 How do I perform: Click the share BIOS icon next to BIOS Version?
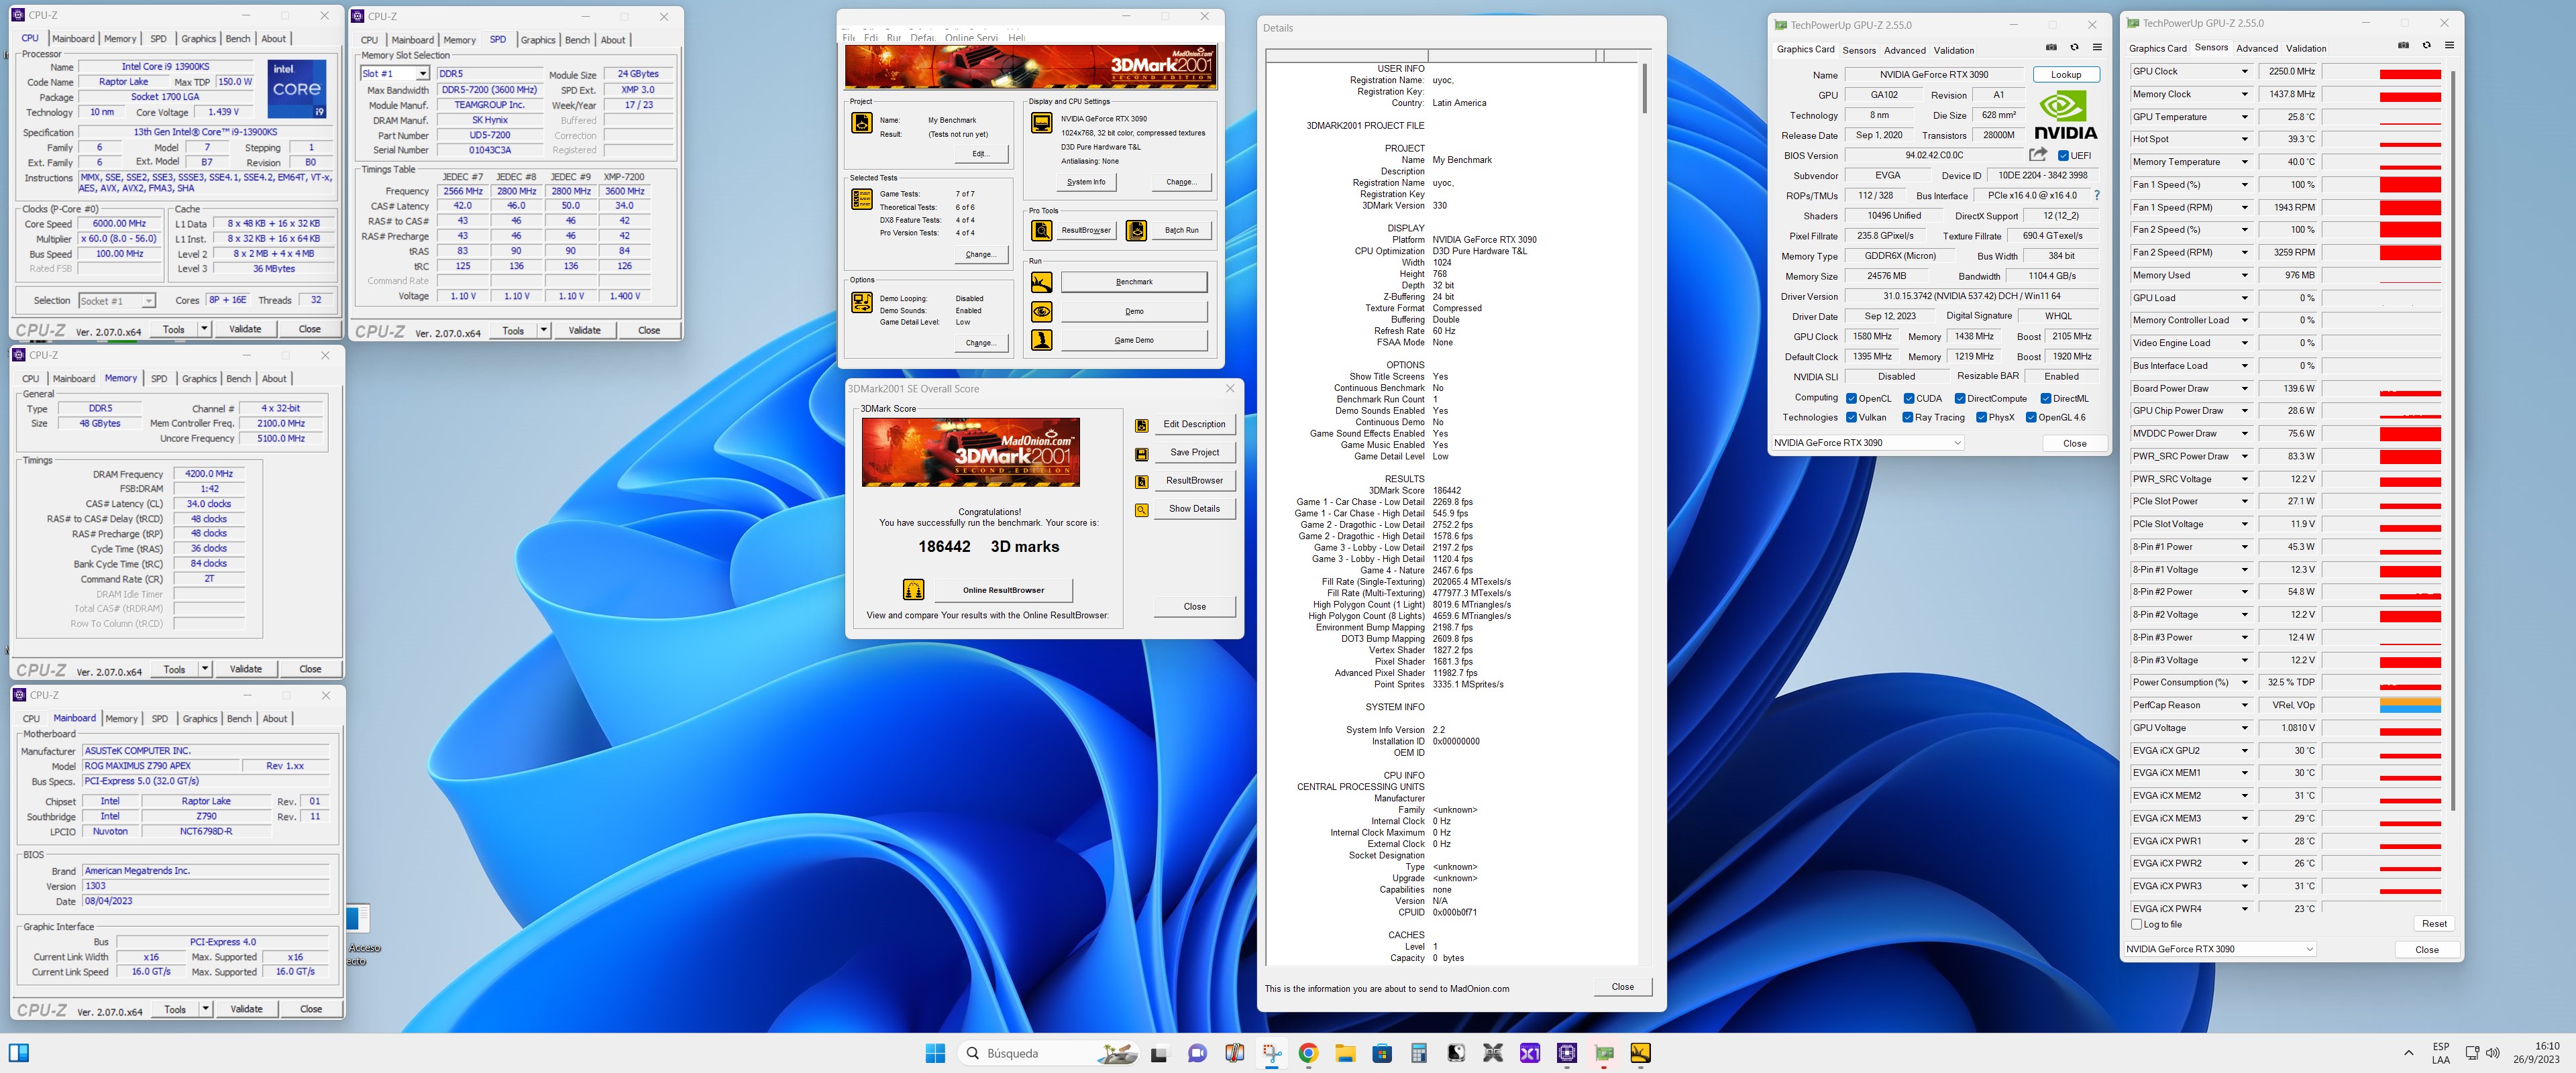2038,155
